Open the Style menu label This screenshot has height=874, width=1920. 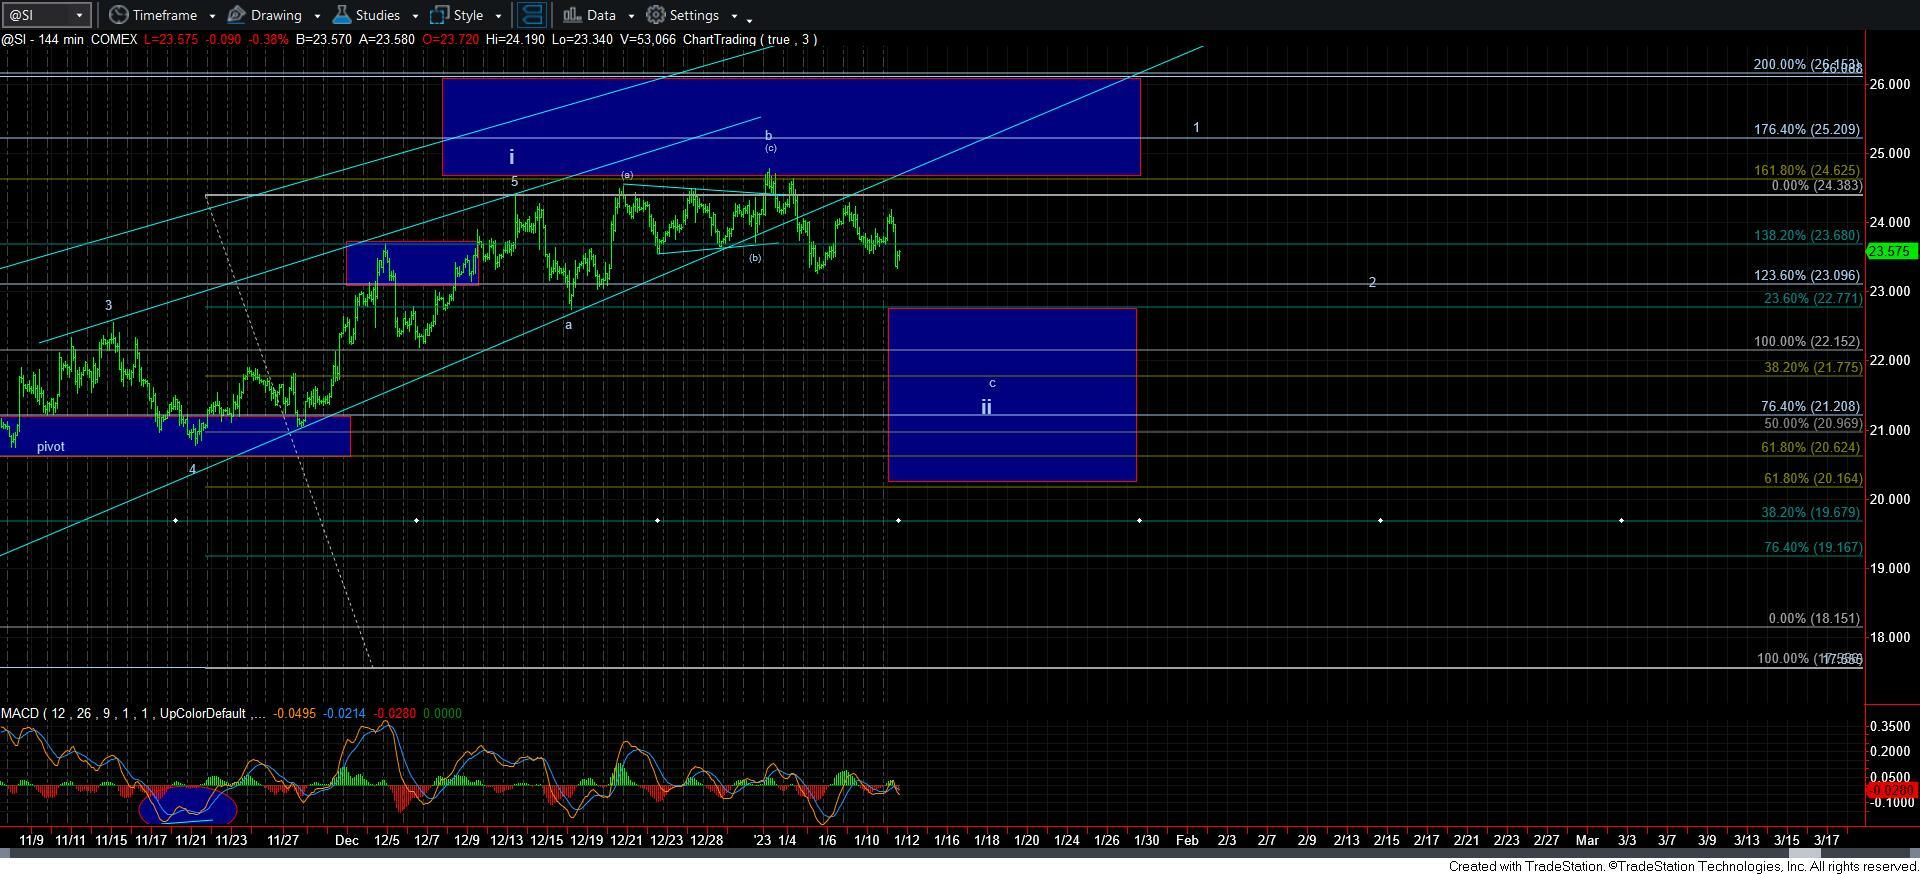pyautogui.click(x=468, y=15)
